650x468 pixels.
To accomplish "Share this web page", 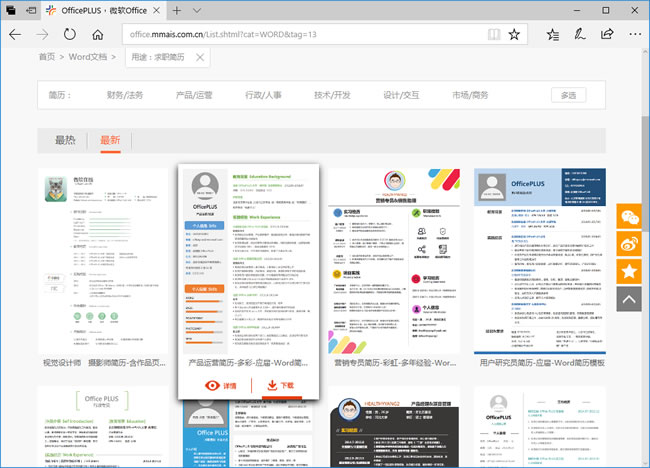I will click(607, 34).
